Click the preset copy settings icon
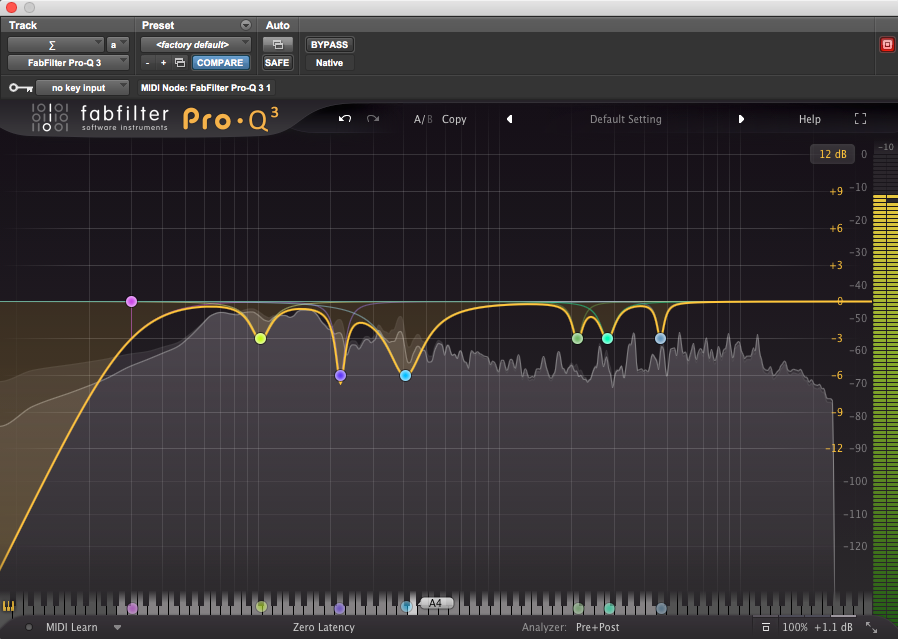The height and width of the screenshot is (639, 898). click(x=180, y=62)
